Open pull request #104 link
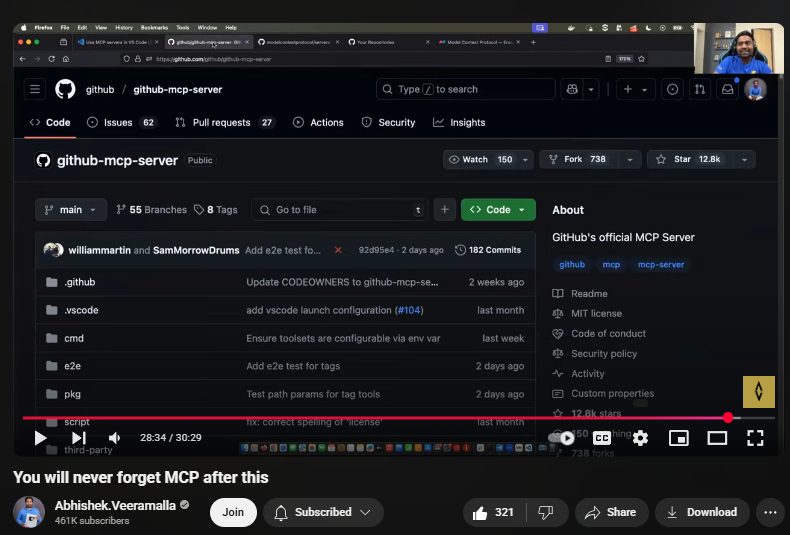Screen dimensions: 790x535 409,310
